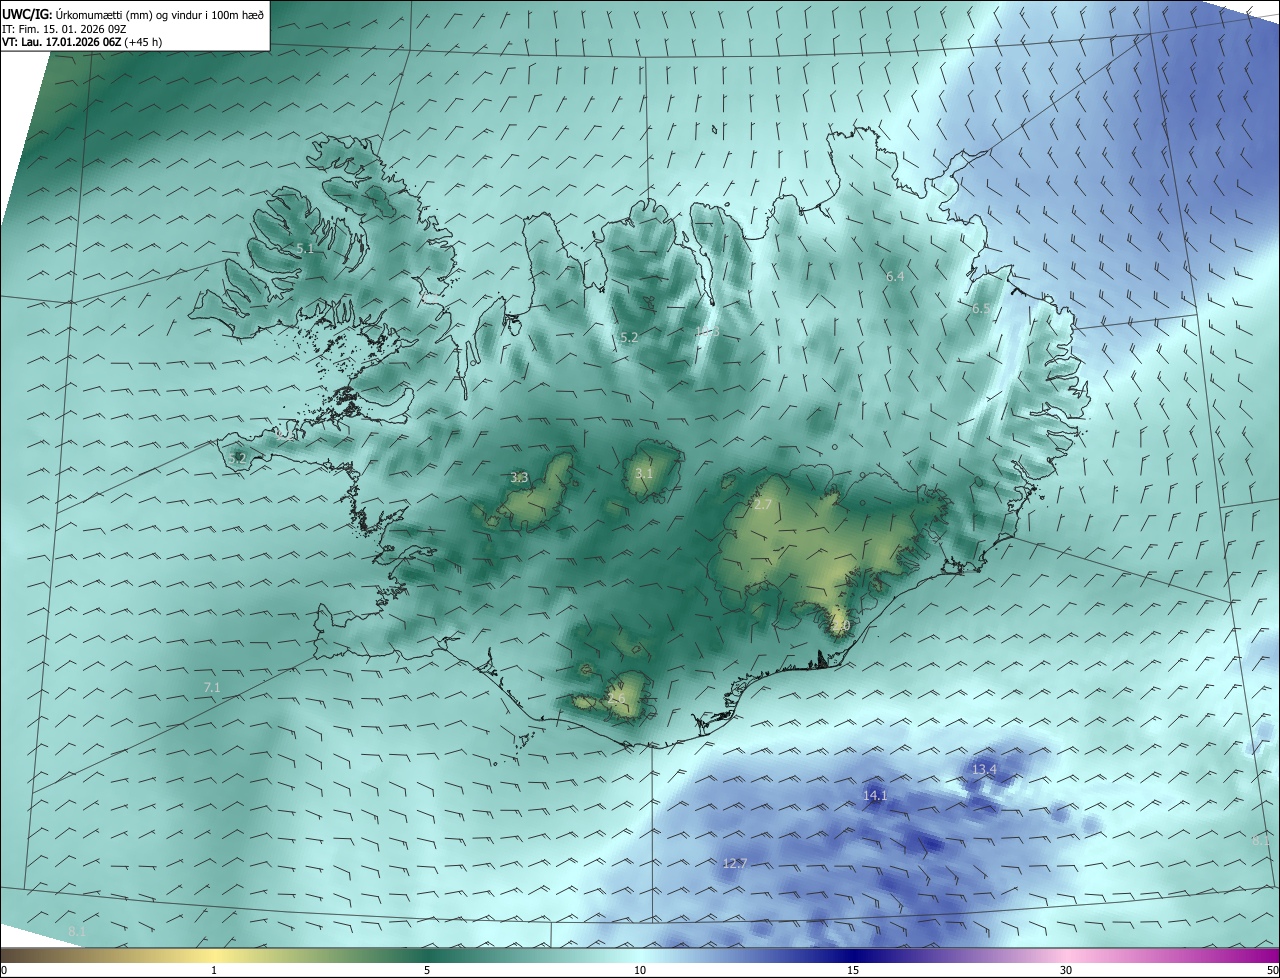The height and width of the screenshot is (978, 1280).
Task: Select the 3.1 value label
Action: (643, 474)
